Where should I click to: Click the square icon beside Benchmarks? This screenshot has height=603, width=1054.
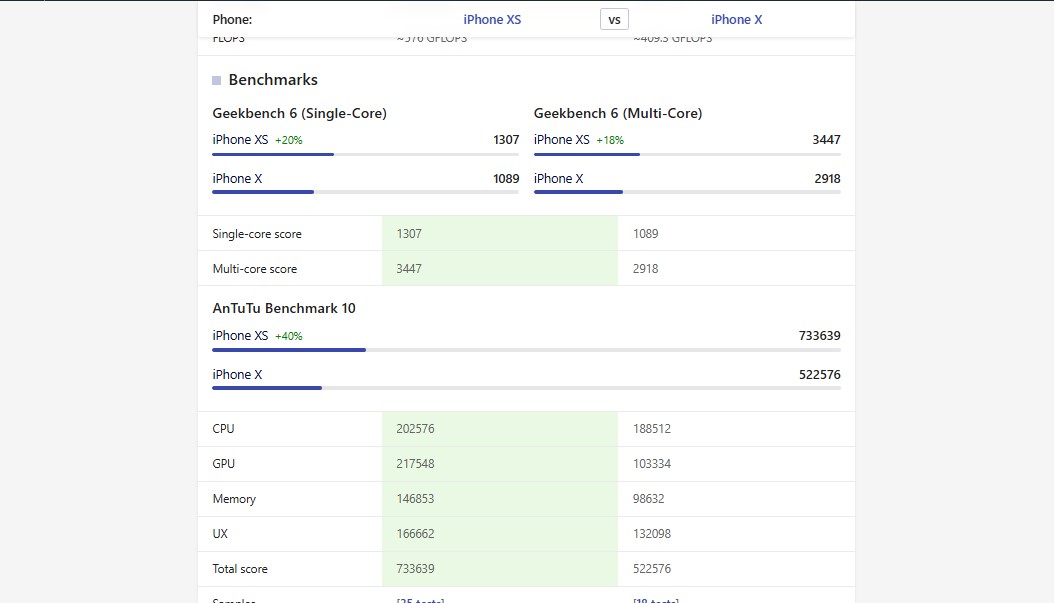[x=217, y=80]
